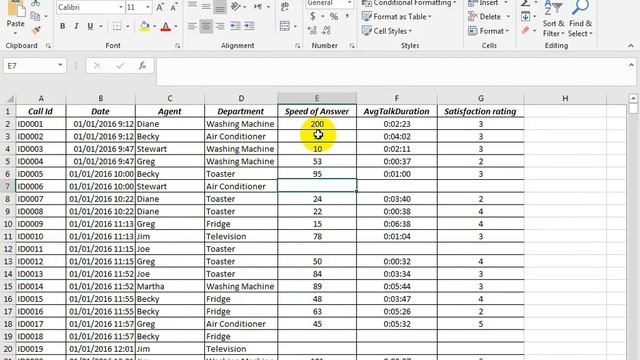Open Alignment settings dialog launcher

[298, 46]
